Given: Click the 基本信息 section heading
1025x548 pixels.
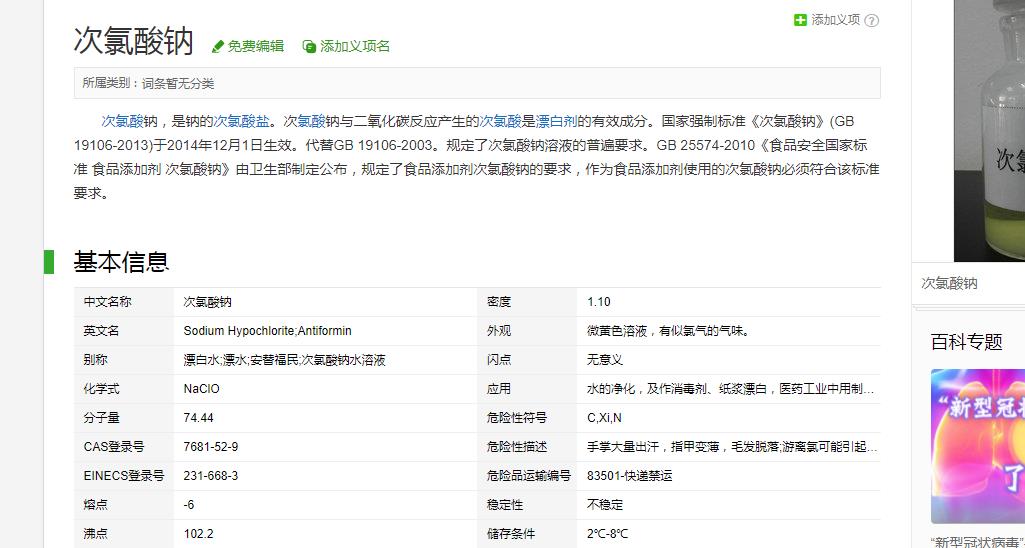Looking at the screenshot, I should click(x=121, y=262).
